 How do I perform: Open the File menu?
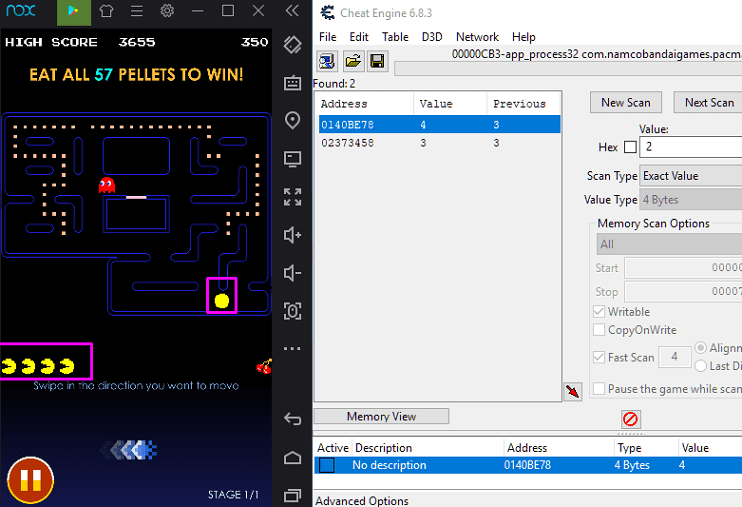coord(327,37)
